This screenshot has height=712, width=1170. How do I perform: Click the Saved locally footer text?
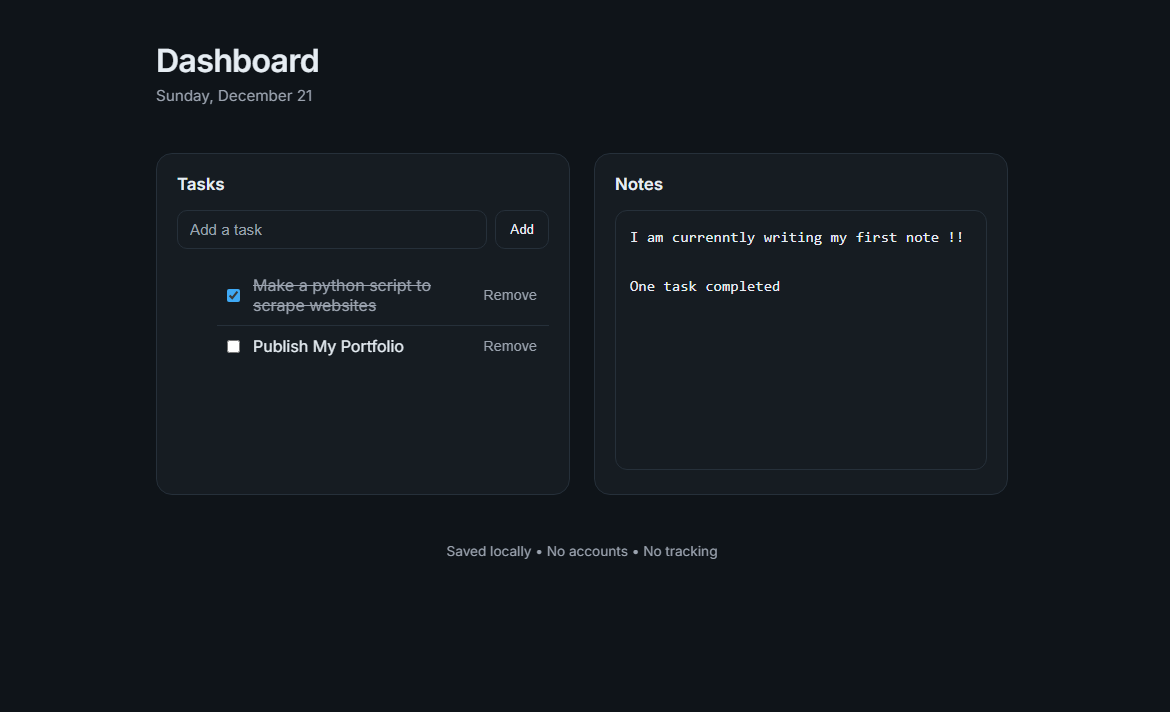pos(488,551)
